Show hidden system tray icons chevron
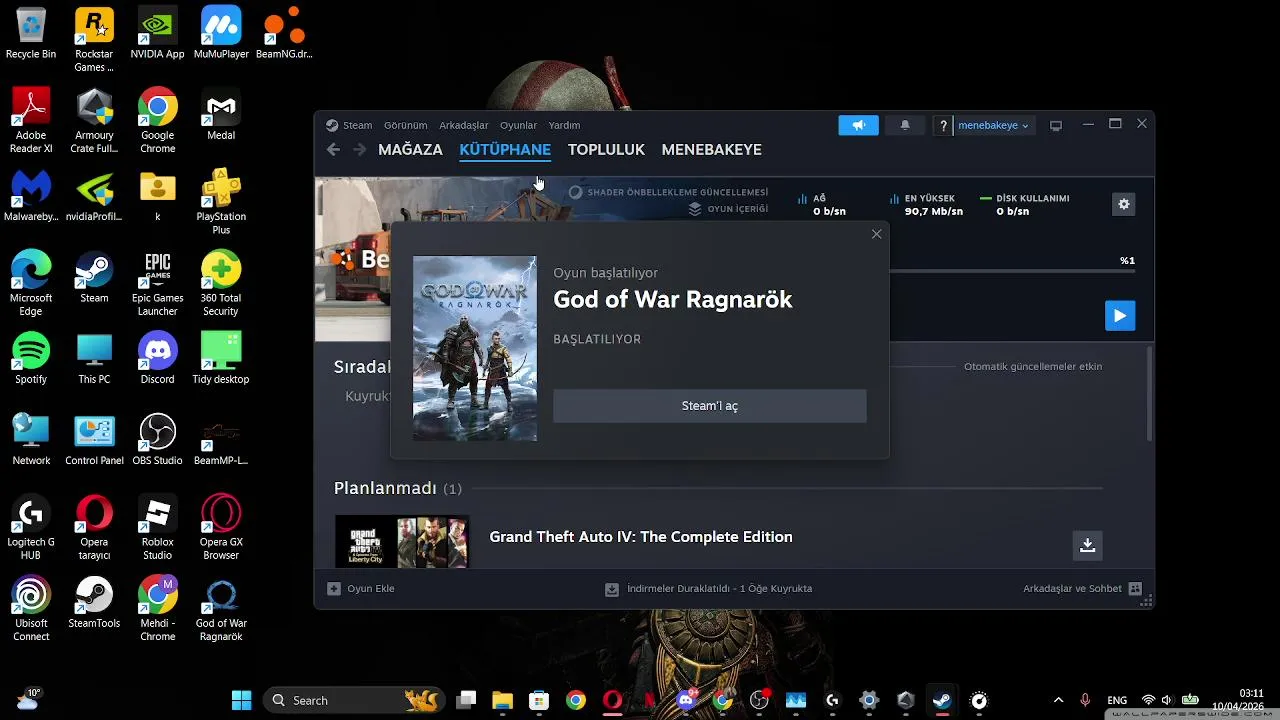1280x720 pixels. [x=1058, y=700]
